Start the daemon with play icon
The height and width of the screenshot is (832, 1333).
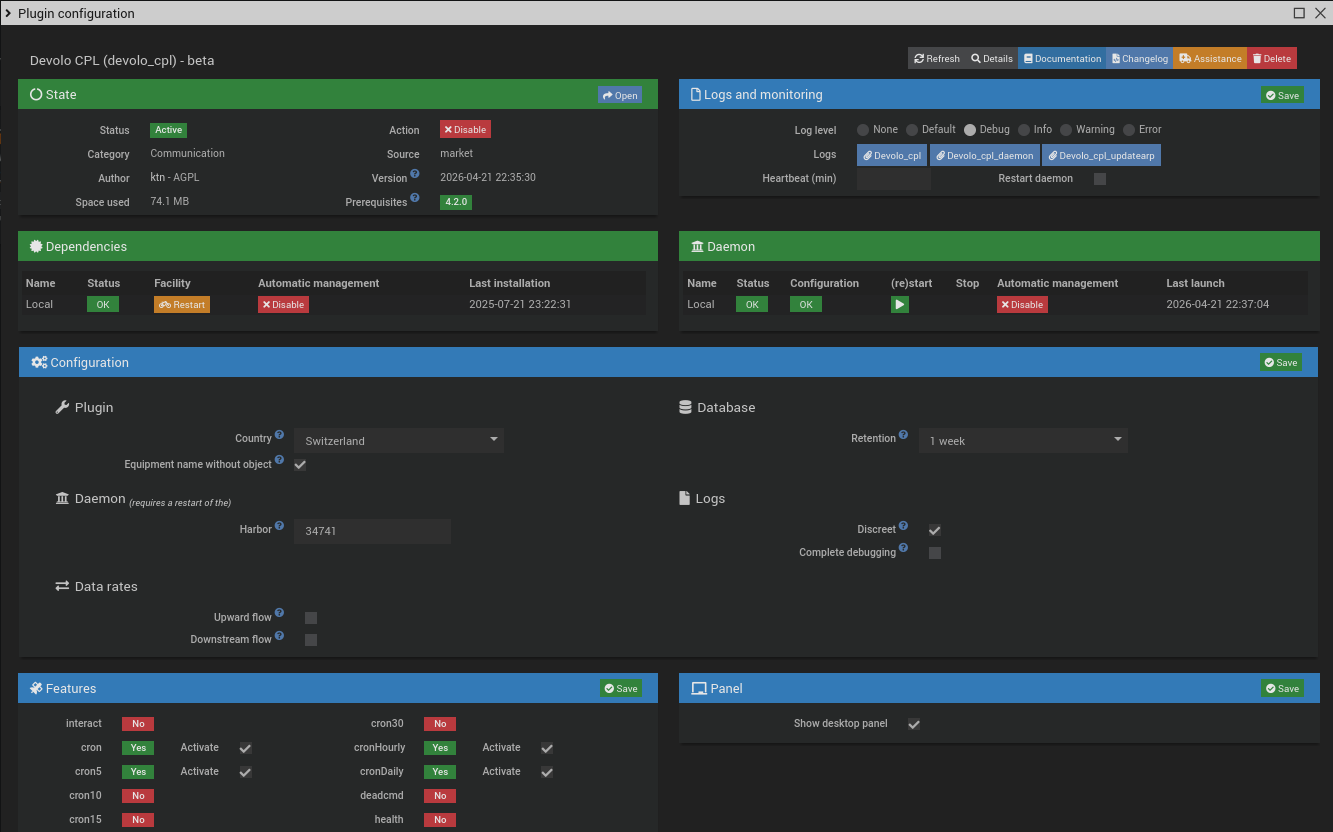pos(900,305)
